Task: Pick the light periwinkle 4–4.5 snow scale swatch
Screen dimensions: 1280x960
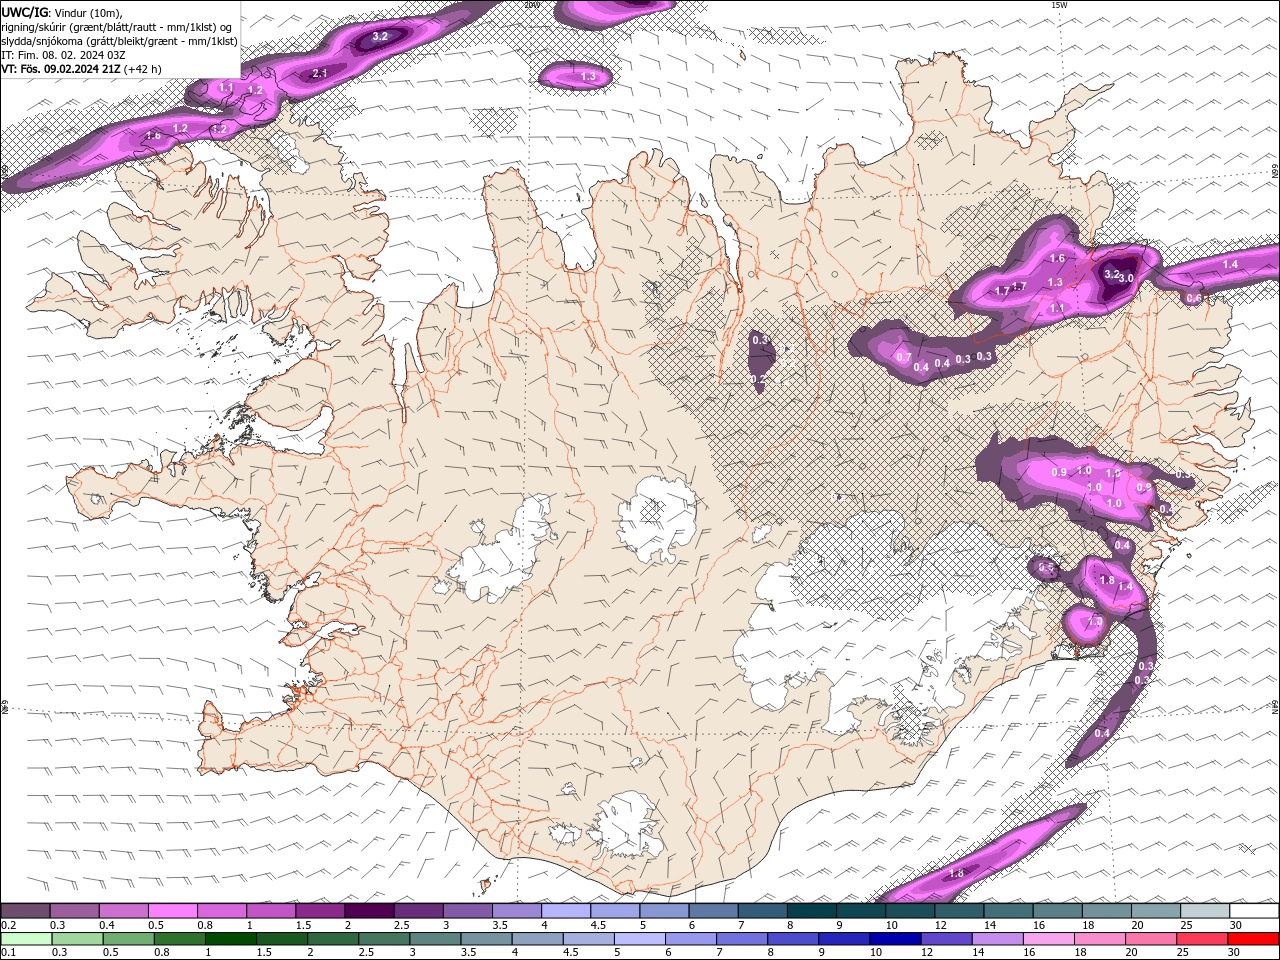Action: [566, 911]
